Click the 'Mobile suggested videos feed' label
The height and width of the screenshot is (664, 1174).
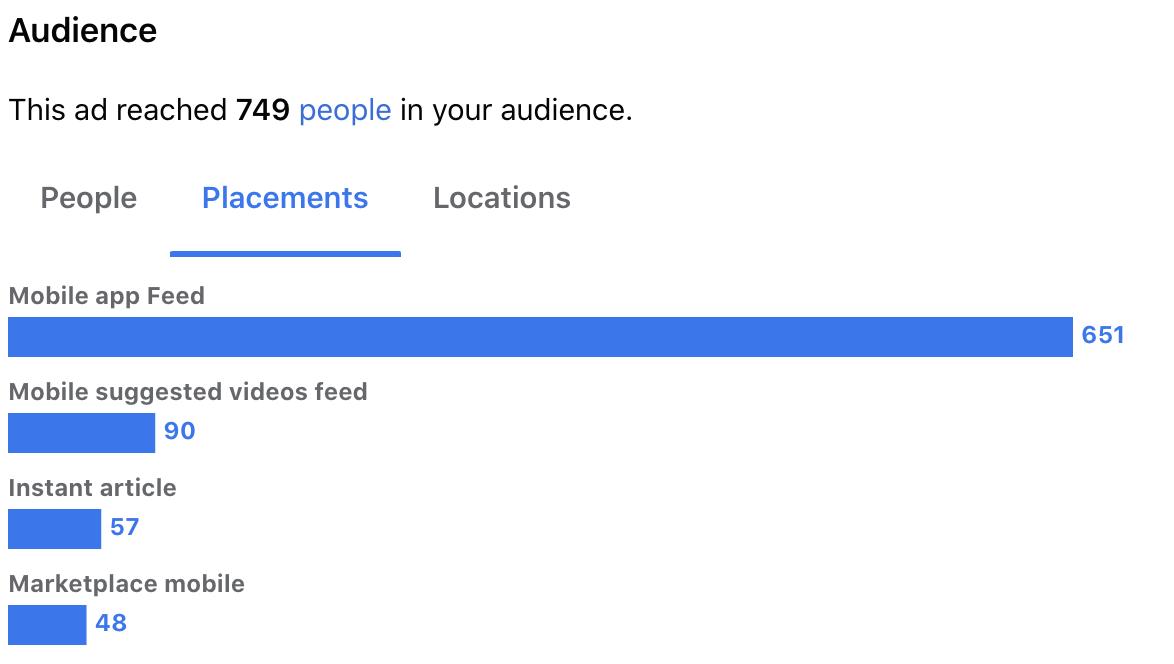pos(188,392)
